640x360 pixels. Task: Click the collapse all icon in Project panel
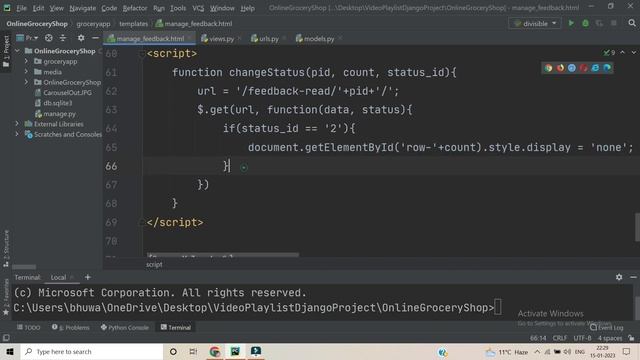coord(63,38)
